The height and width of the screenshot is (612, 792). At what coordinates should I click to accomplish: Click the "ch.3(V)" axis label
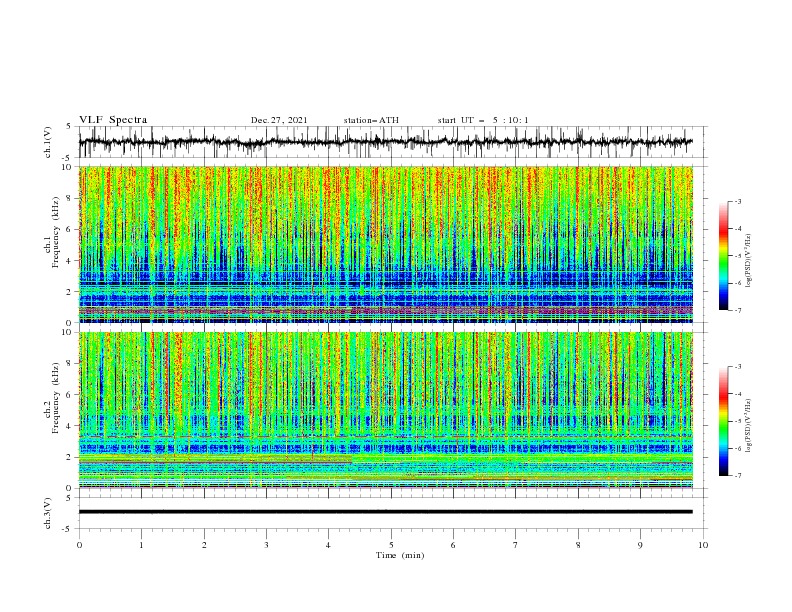48,513
